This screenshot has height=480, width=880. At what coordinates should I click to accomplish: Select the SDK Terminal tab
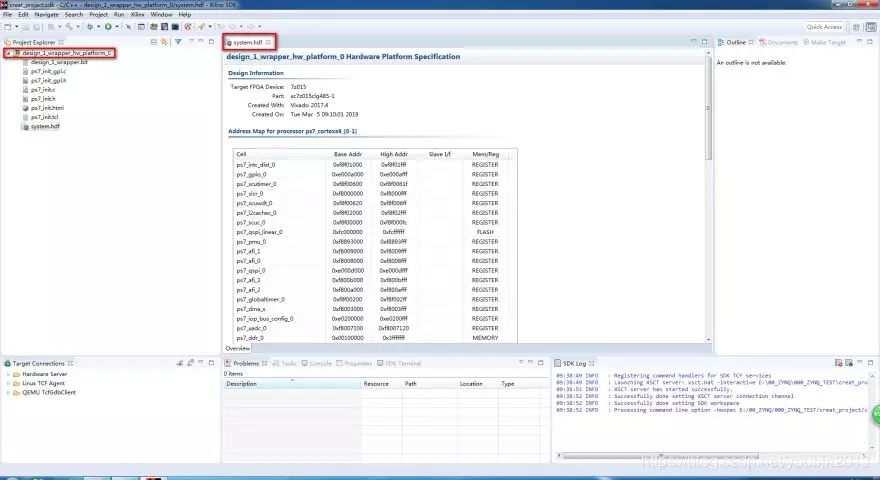(x=402, y=363)
